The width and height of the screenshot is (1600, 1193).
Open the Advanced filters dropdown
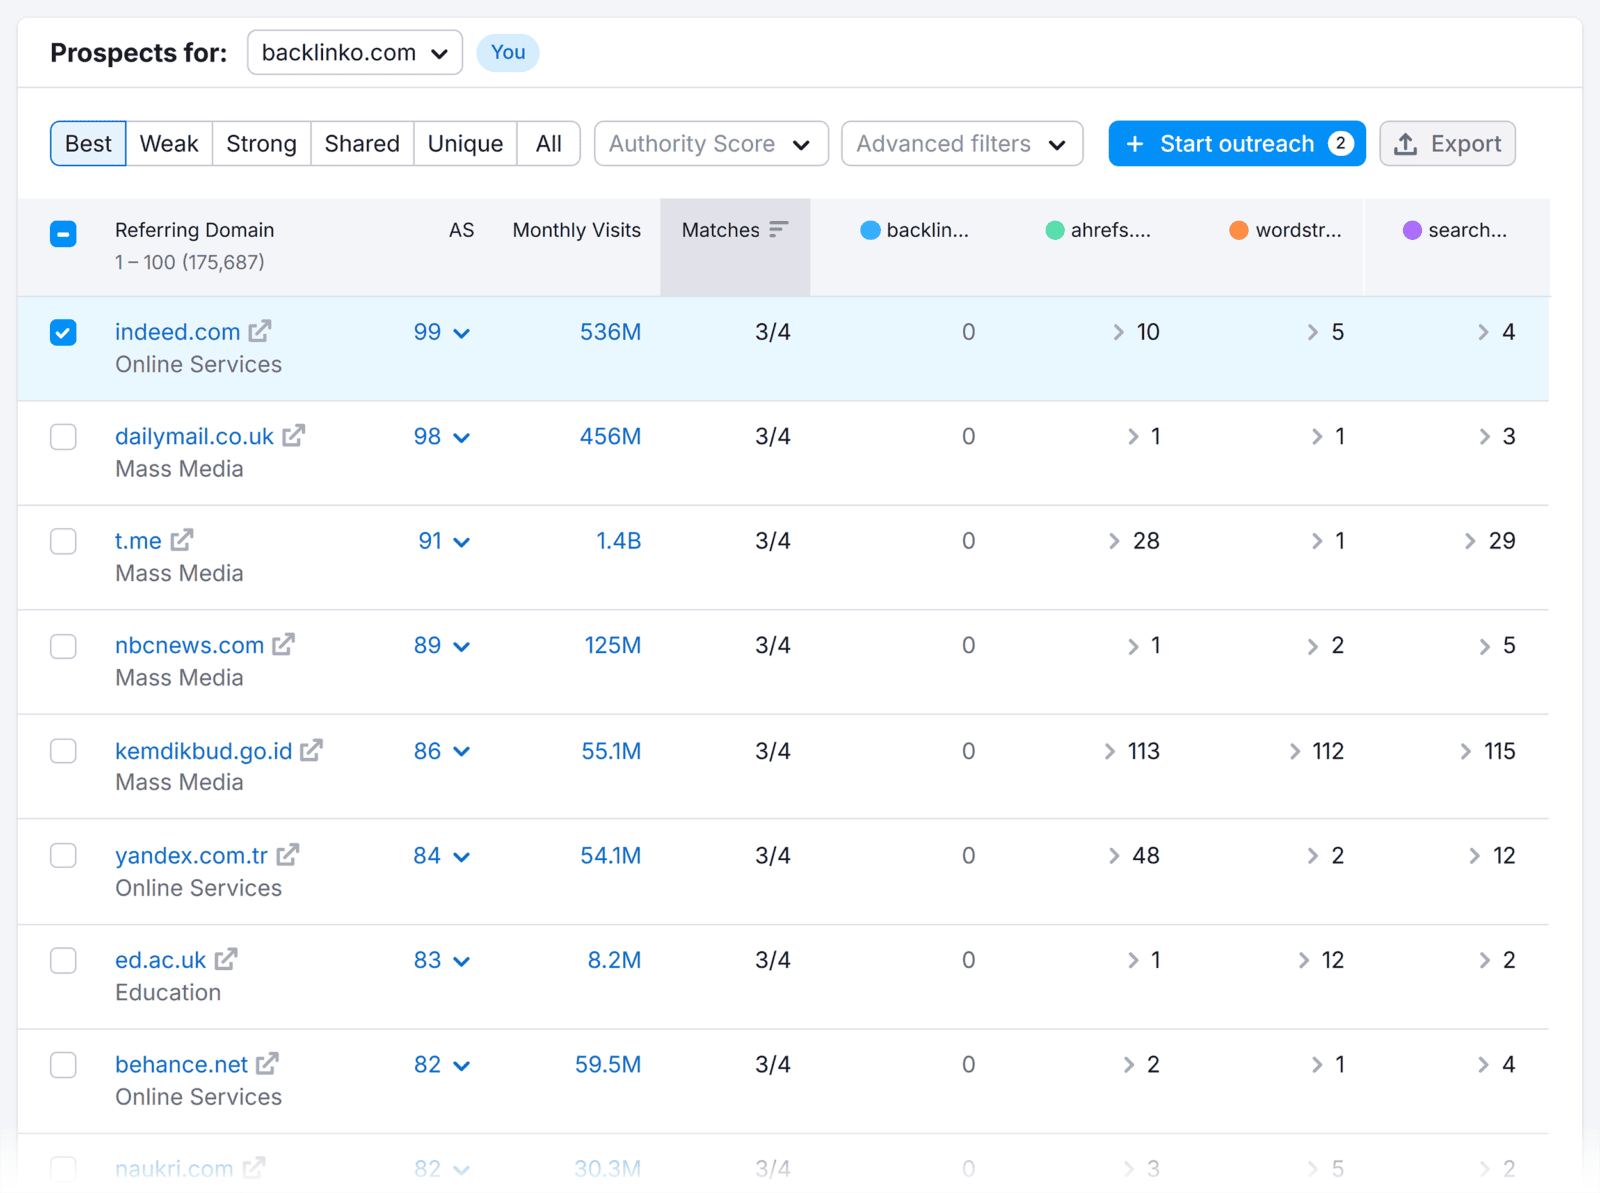pos(960,143)
